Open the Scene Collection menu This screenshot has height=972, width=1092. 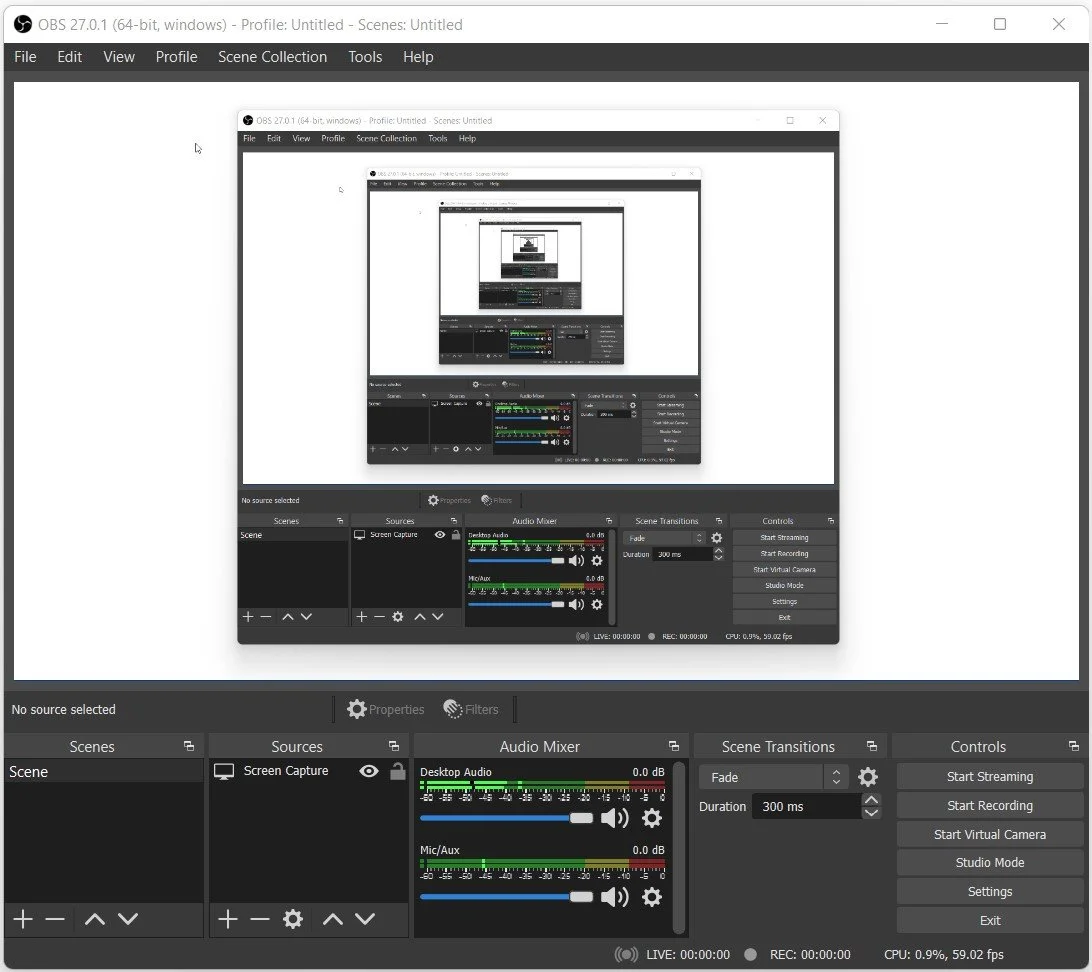pyautogui.click(x=272, y=56)
